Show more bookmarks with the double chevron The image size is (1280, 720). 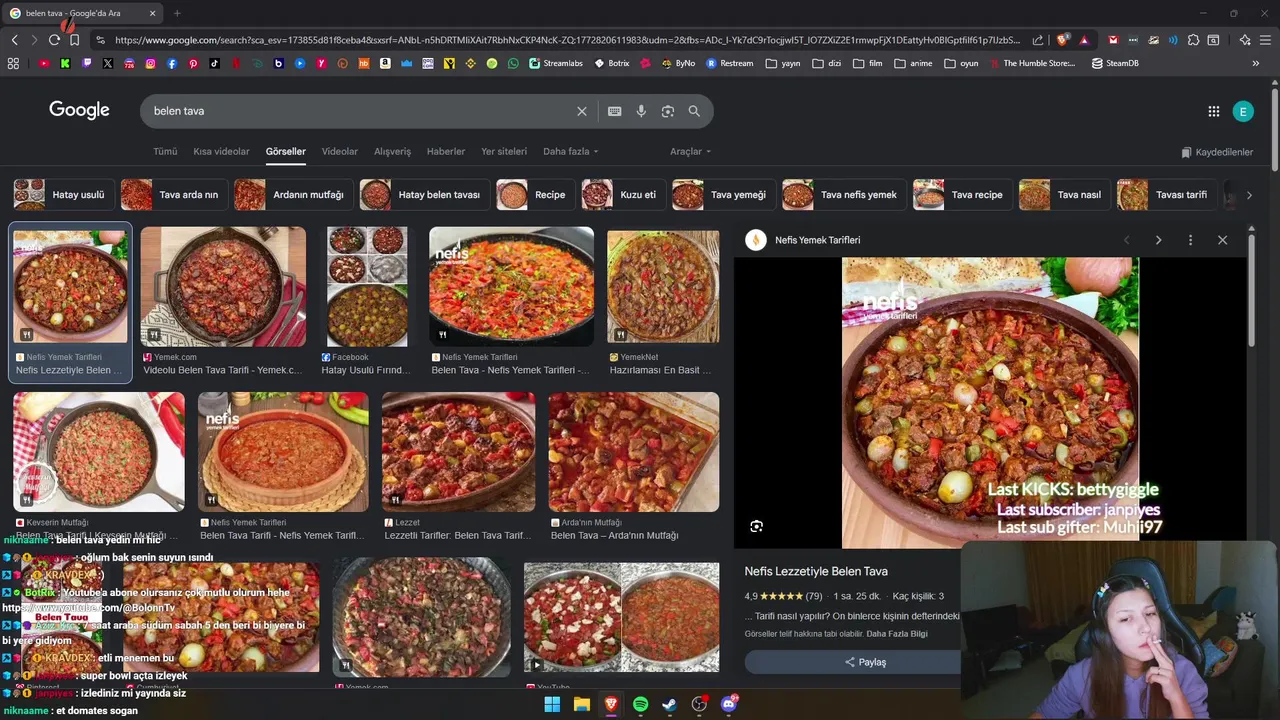[x=1256, y=63]
